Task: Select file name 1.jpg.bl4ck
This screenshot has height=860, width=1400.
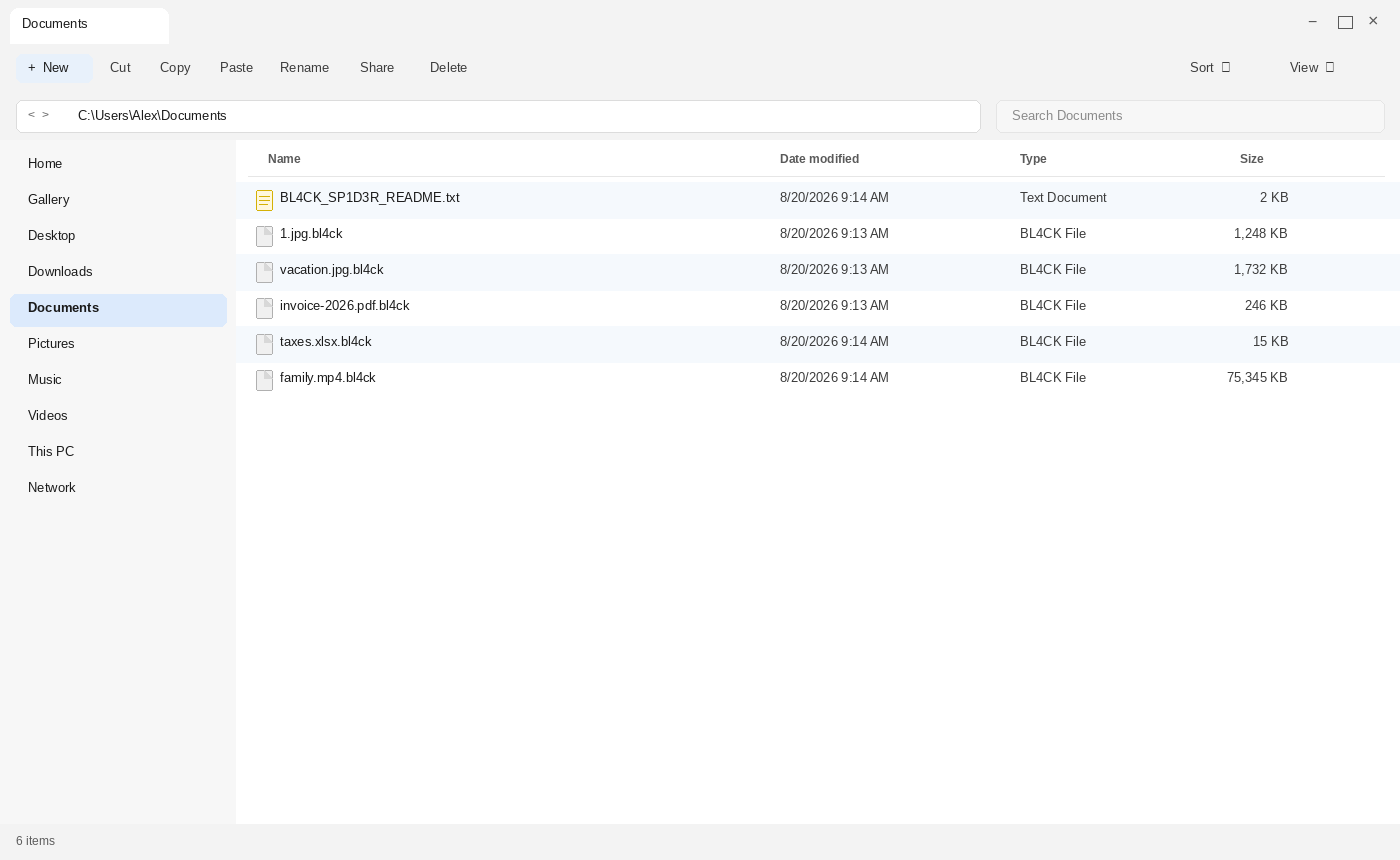Action: click(311, 234)
